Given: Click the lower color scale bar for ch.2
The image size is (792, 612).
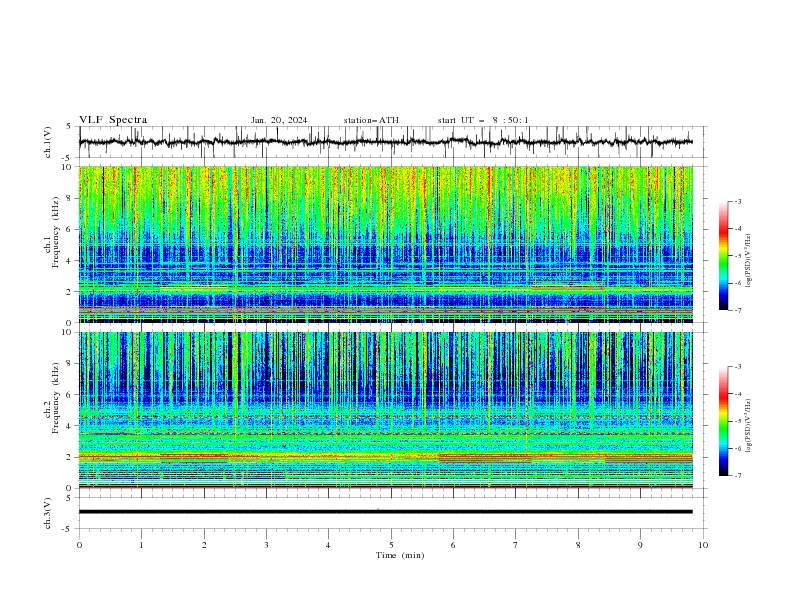Looking at the screenshot, I should [723, 421].
